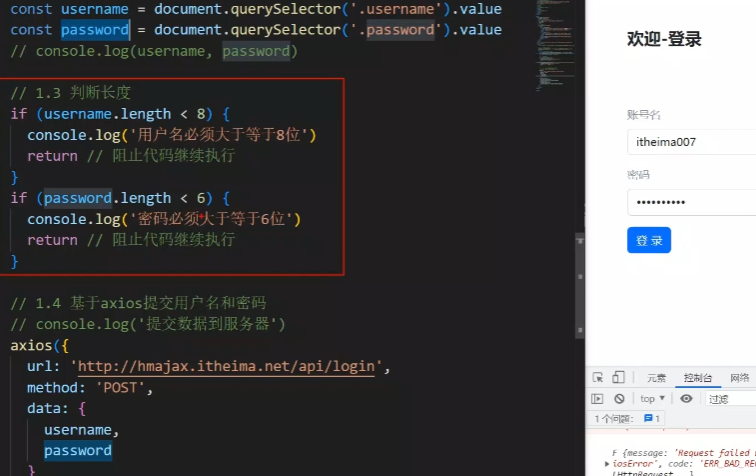Image resolution: width=756 pixels, height=476 pixels.
Task: Click 'username.length < 8' condition
Action: click(x=125, y=114)
